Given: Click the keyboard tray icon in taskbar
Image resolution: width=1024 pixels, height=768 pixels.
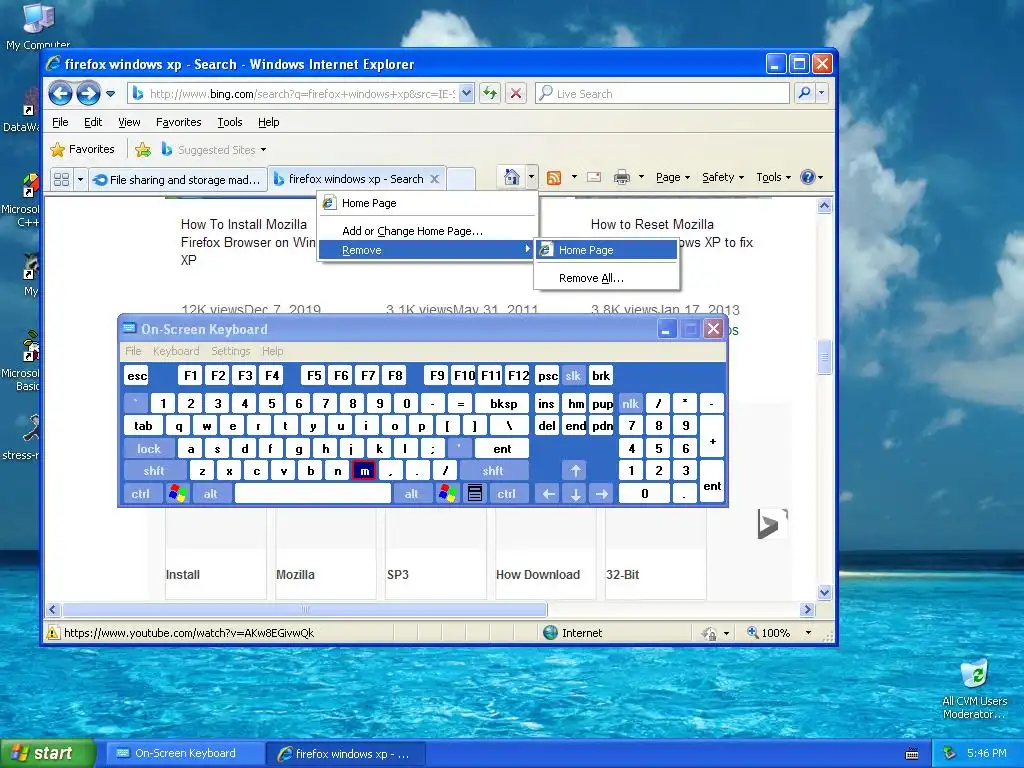Looking at the screenshot, I should (912, 754).
